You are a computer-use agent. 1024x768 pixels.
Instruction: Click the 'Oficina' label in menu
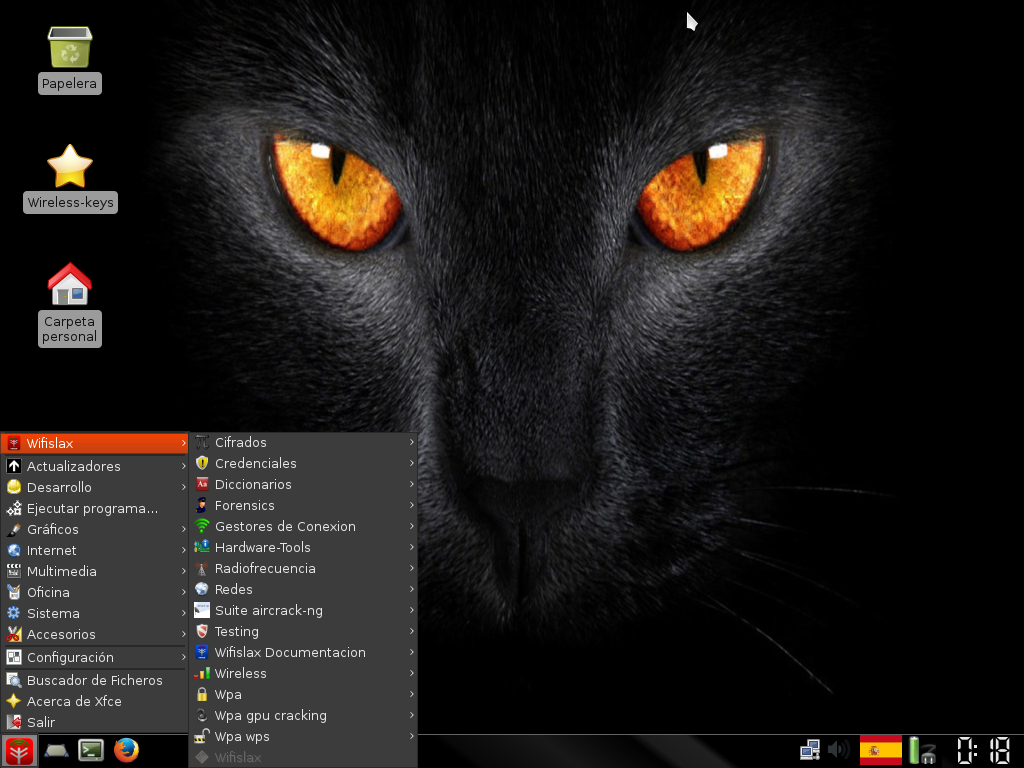[48, 592]
